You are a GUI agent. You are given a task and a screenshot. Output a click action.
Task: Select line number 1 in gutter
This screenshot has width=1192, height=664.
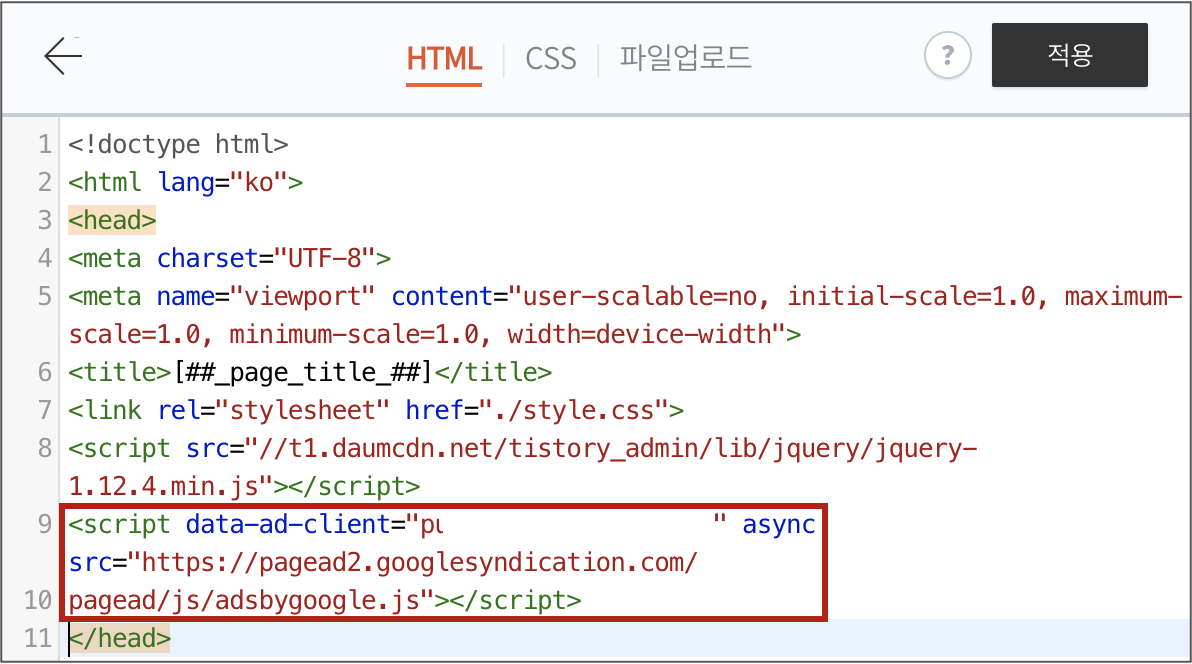[x=45, y=145]
